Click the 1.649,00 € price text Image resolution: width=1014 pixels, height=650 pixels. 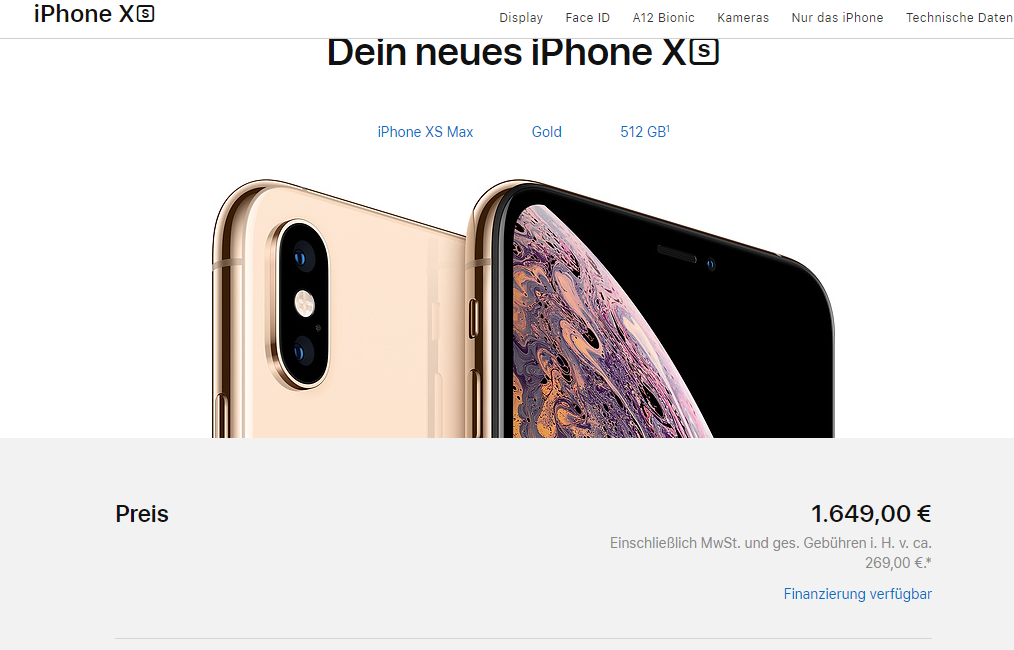(x=870, y=514)
